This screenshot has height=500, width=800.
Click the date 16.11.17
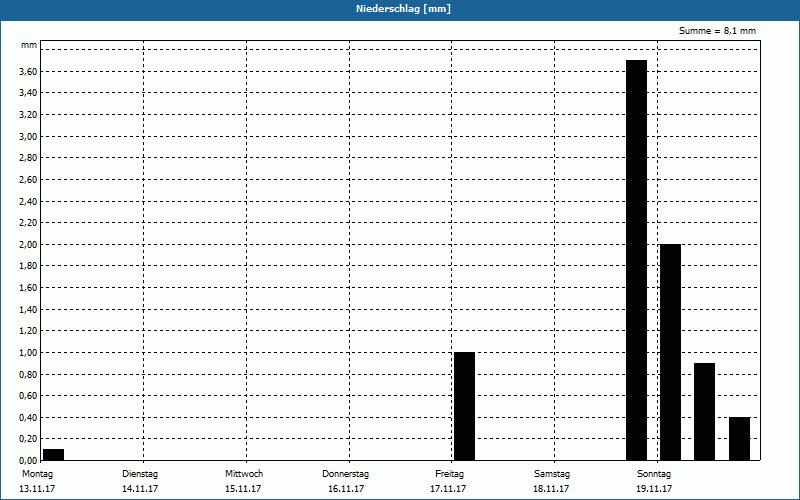(x=346, y=489)
